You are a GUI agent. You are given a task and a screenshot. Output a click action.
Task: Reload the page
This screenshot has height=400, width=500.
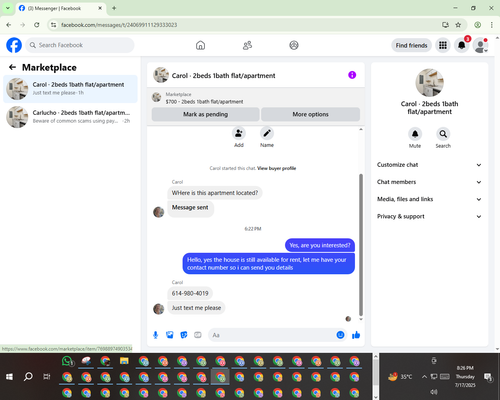pyautogui.click(x=37, y=25)
